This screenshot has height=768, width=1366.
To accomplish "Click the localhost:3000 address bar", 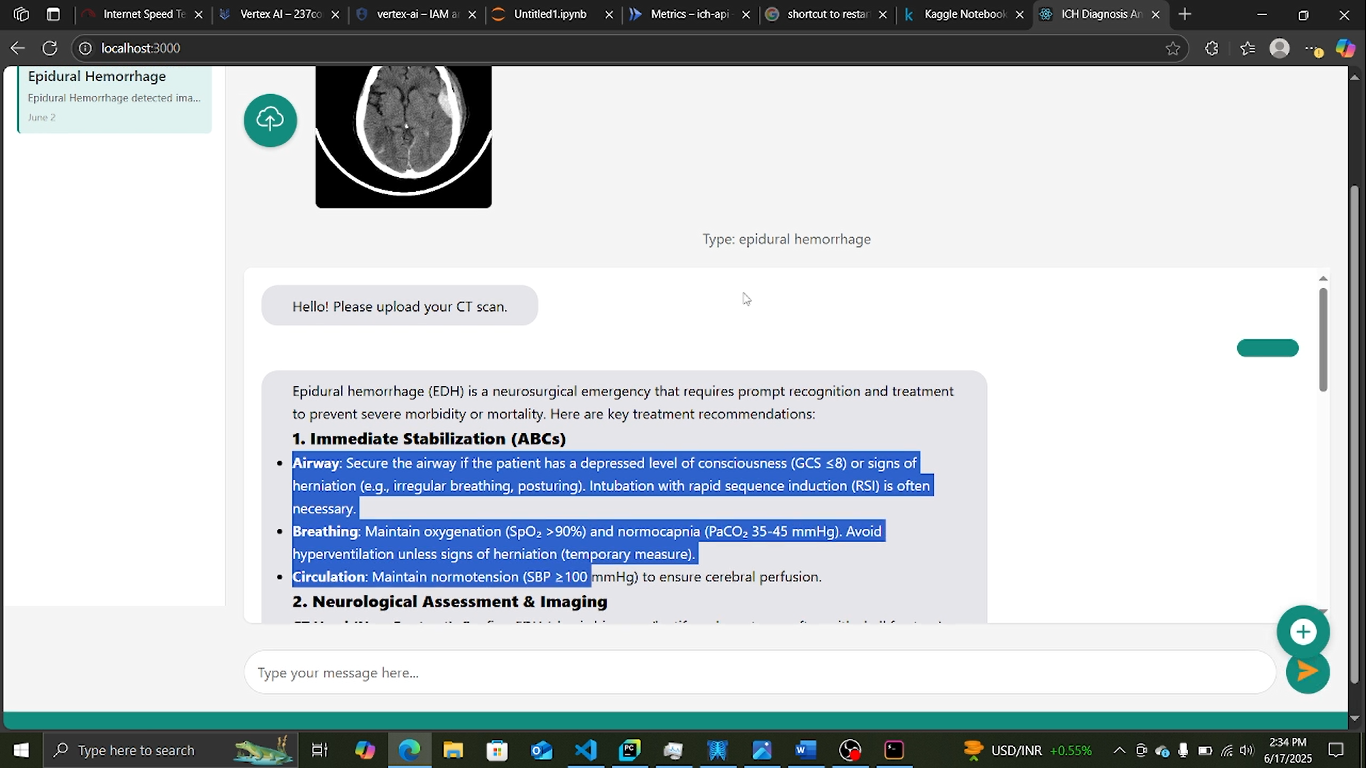I will 620,48.
